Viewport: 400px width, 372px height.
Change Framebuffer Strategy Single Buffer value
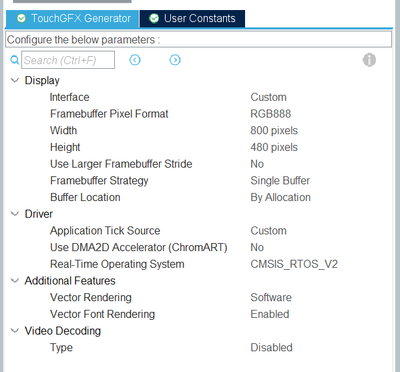(x=280, y=180)
